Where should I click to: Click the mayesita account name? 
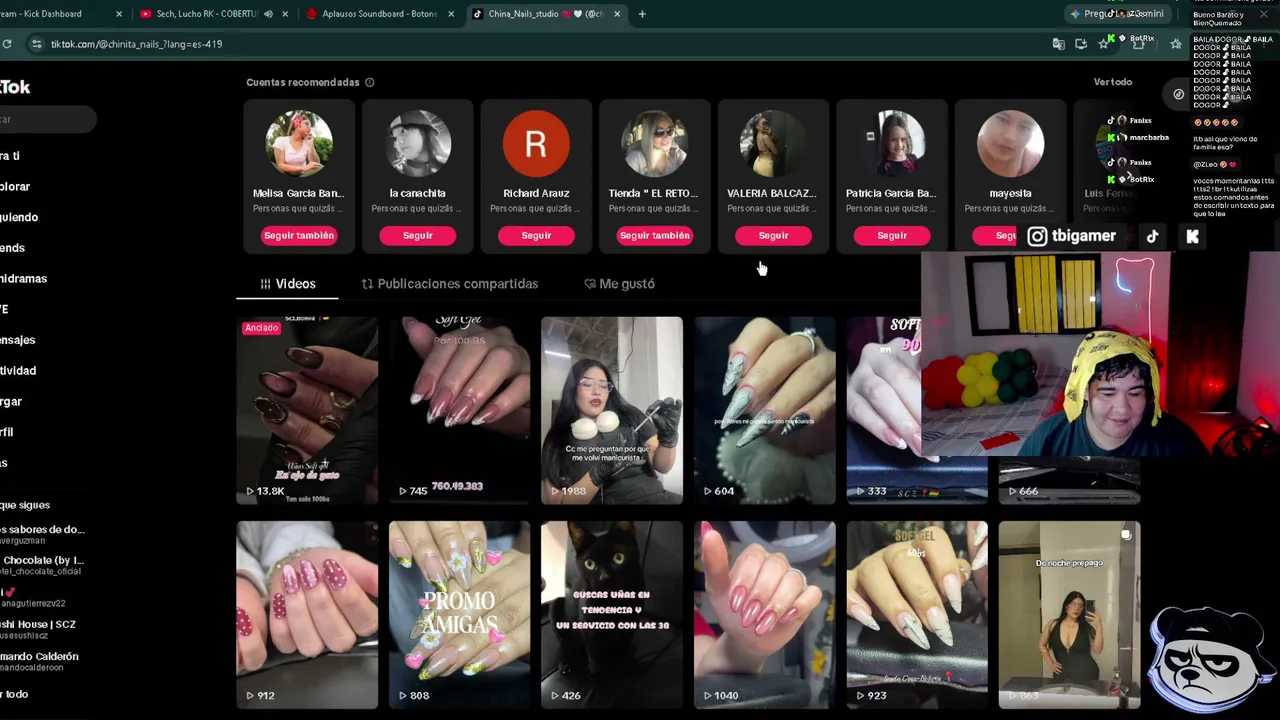[1010, 193]
